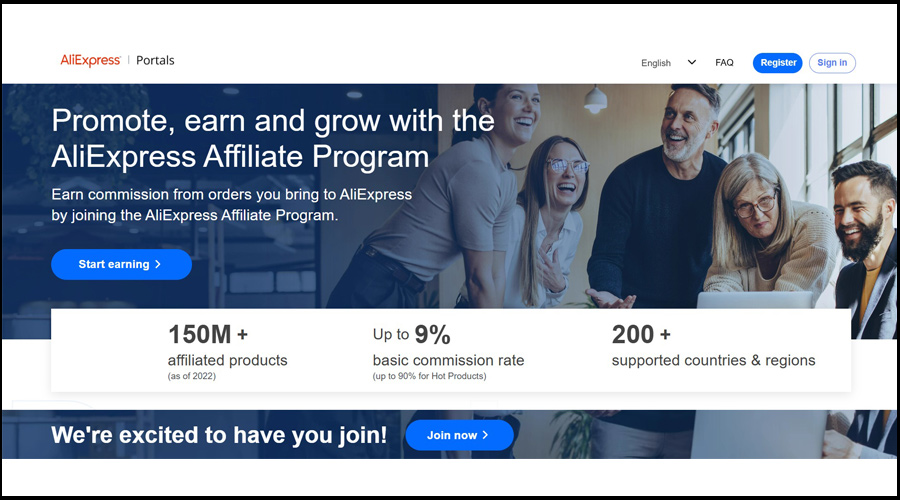Click the chevron arrow next to English

point(692,62)
